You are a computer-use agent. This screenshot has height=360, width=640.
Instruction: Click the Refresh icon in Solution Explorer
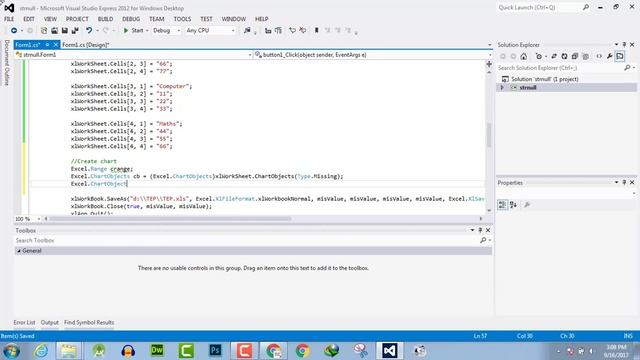(x=564, y=56)
